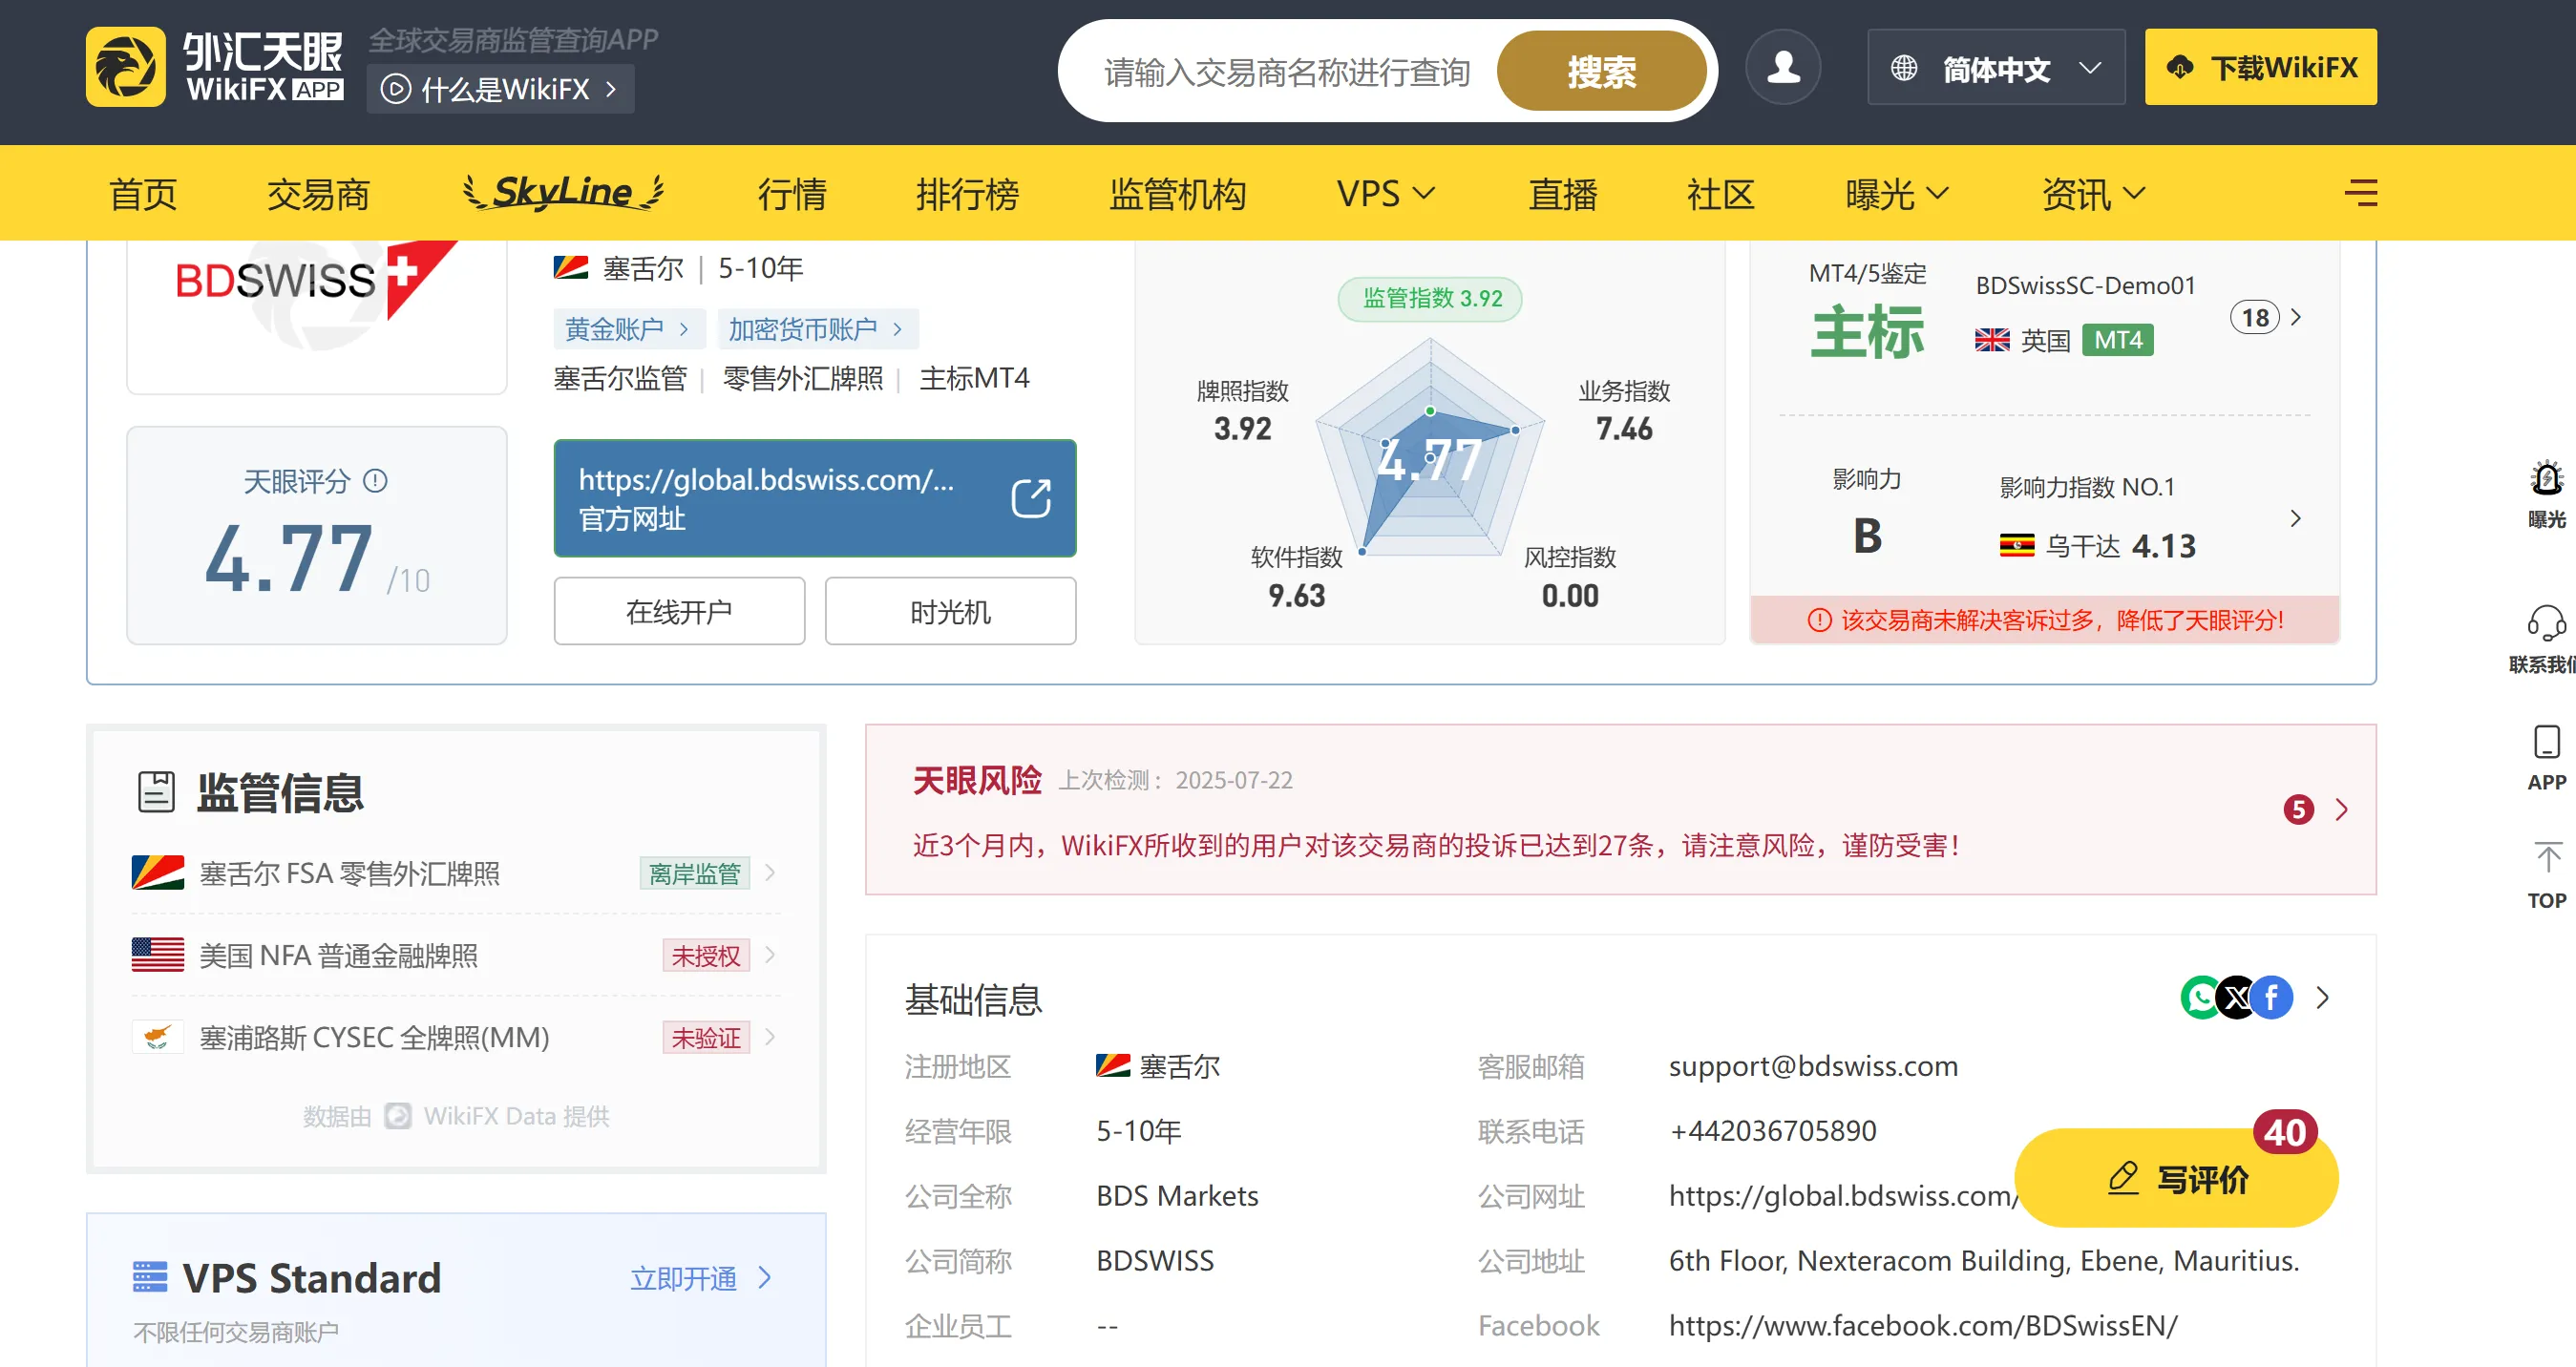
Task: Open the 什么是WikiFX link
Action: tap(500, 89)
